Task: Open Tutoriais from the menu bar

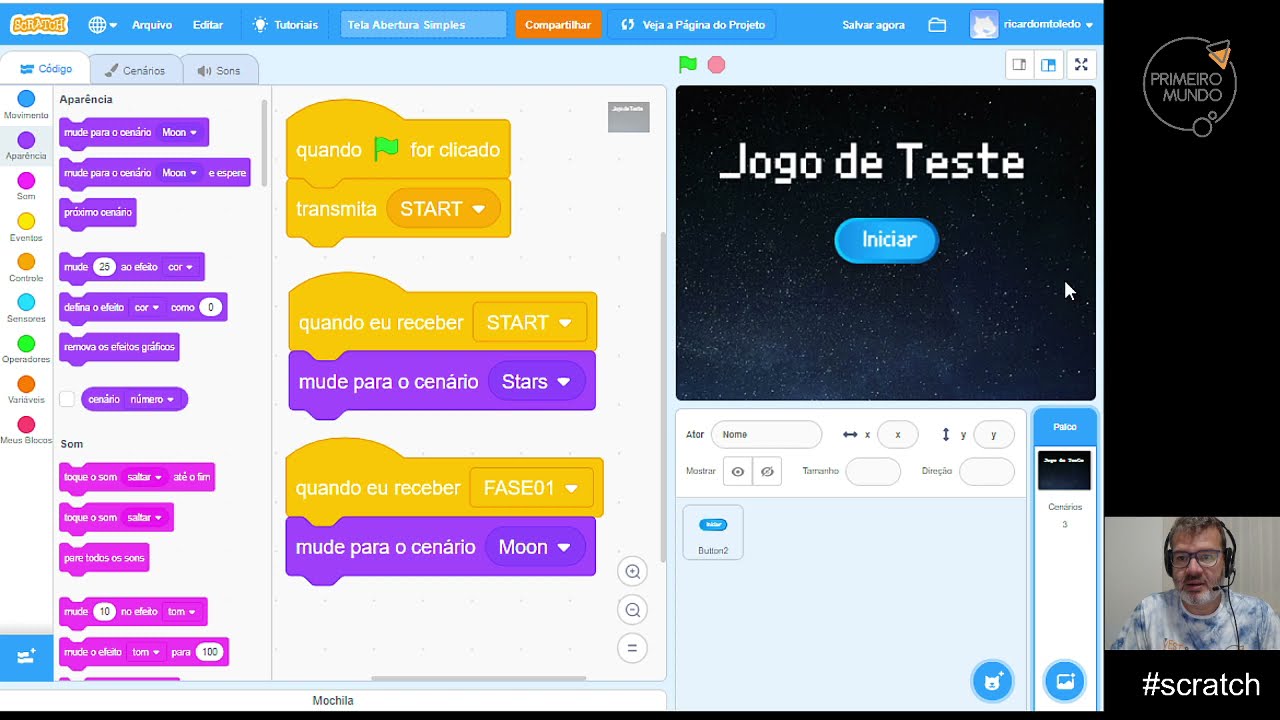Action: 286,25
